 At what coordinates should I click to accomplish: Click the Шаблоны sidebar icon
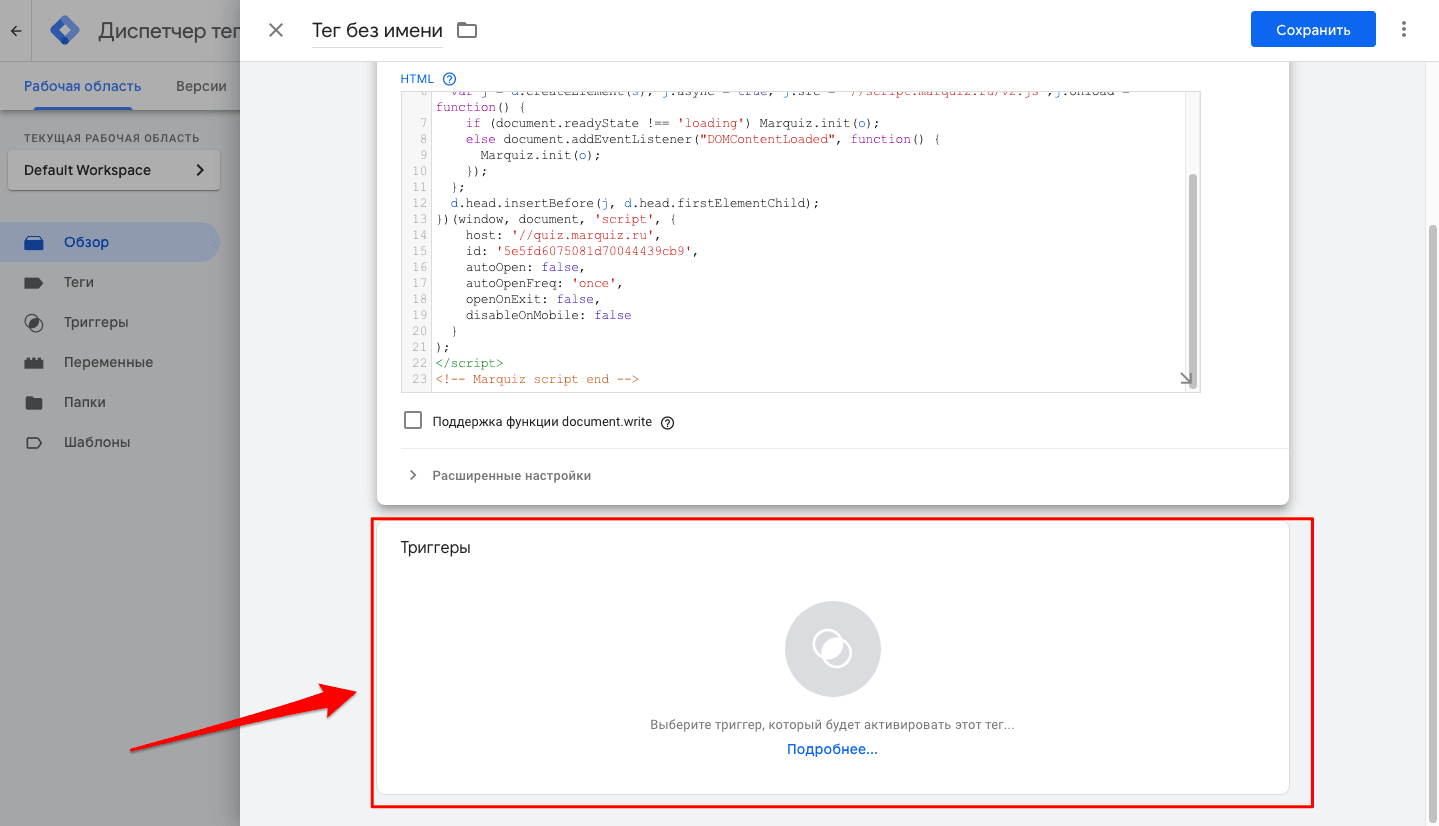coord(35,442)
